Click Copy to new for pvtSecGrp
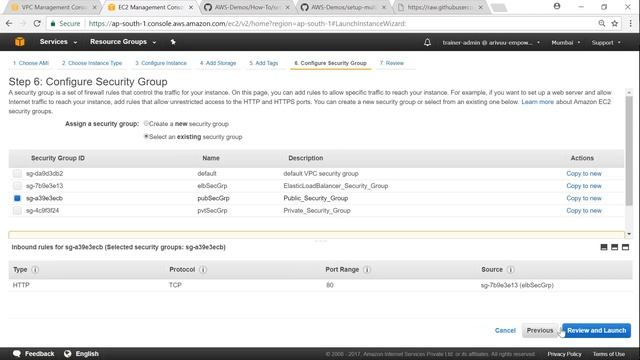Viewport: 640px width, 360px height. click(584, 211)
